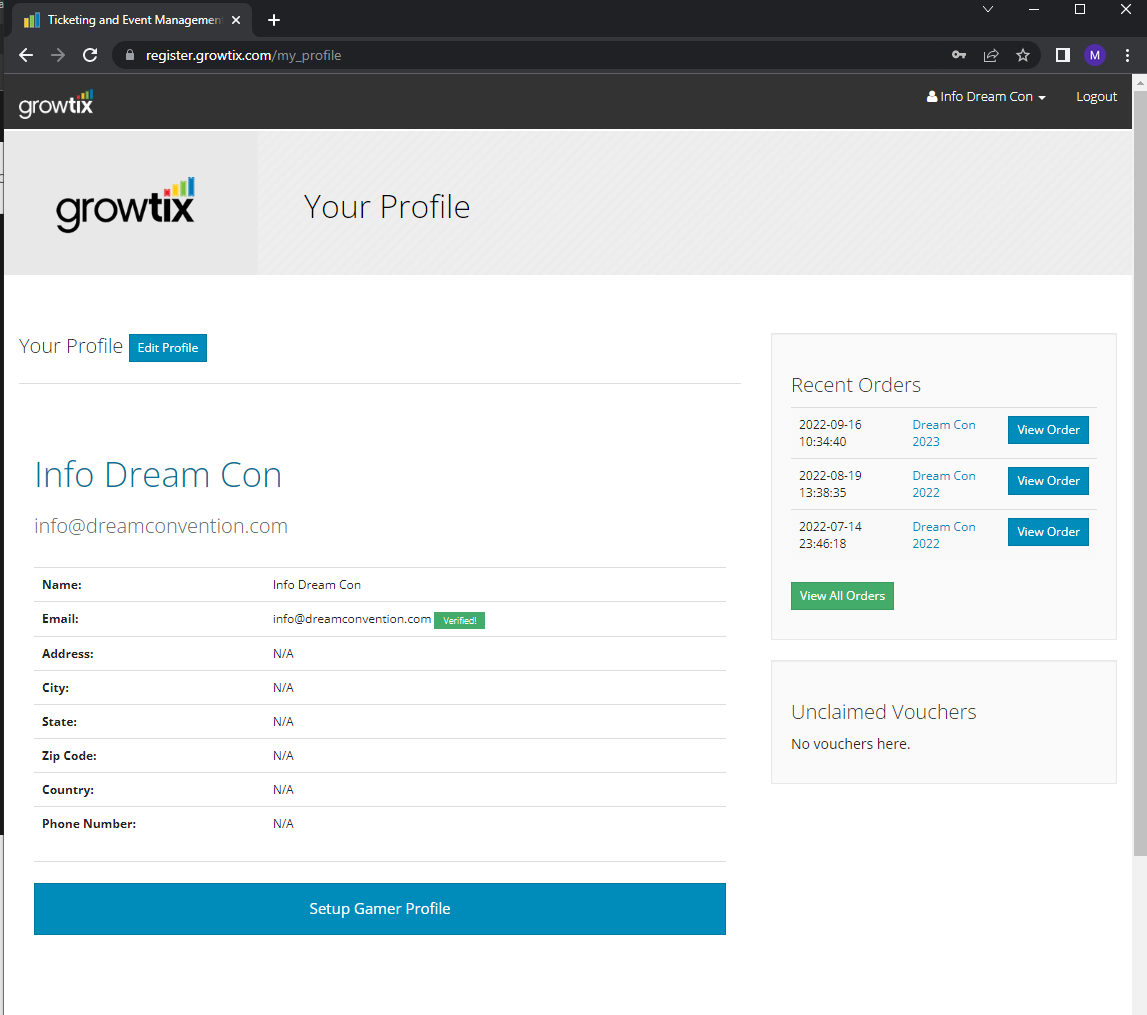This screenshot has width=1147, height=1015.
Task: Open the tab search chevron
Action: 988,9
